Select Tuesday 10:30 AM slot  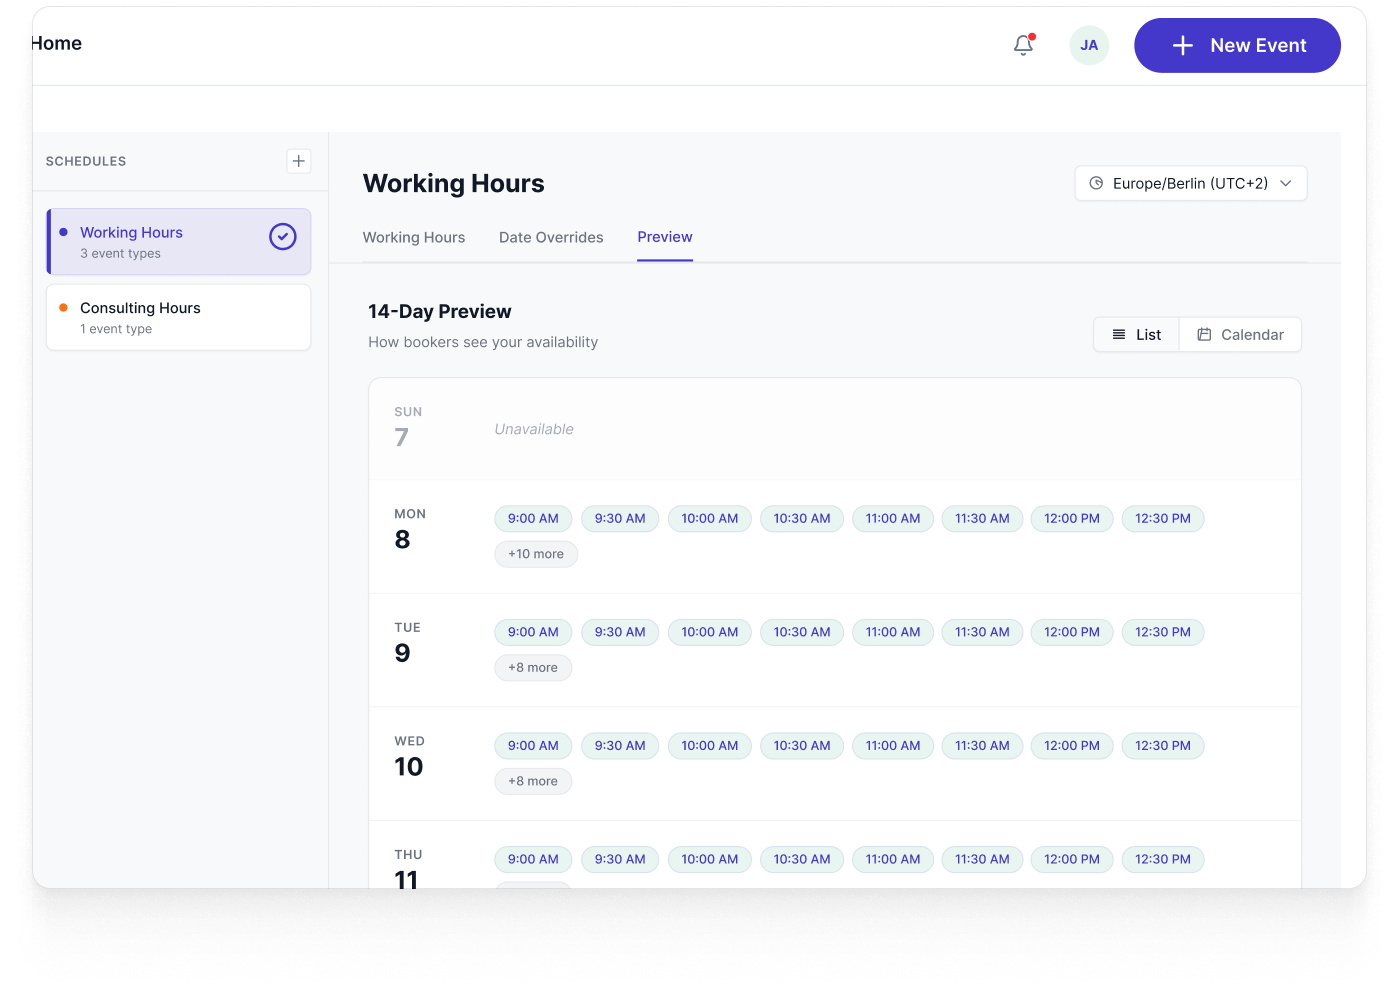click(802, 632)
